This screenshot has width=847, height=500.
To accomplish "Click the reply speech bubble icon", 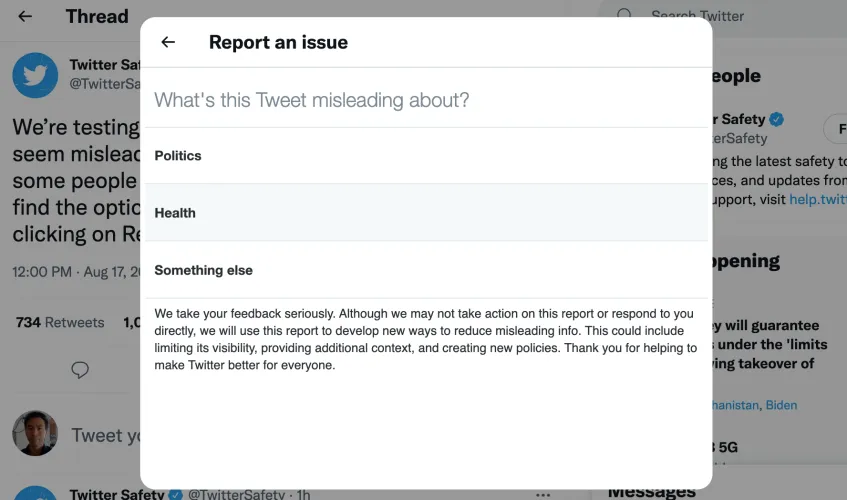I will coord(80,370).
